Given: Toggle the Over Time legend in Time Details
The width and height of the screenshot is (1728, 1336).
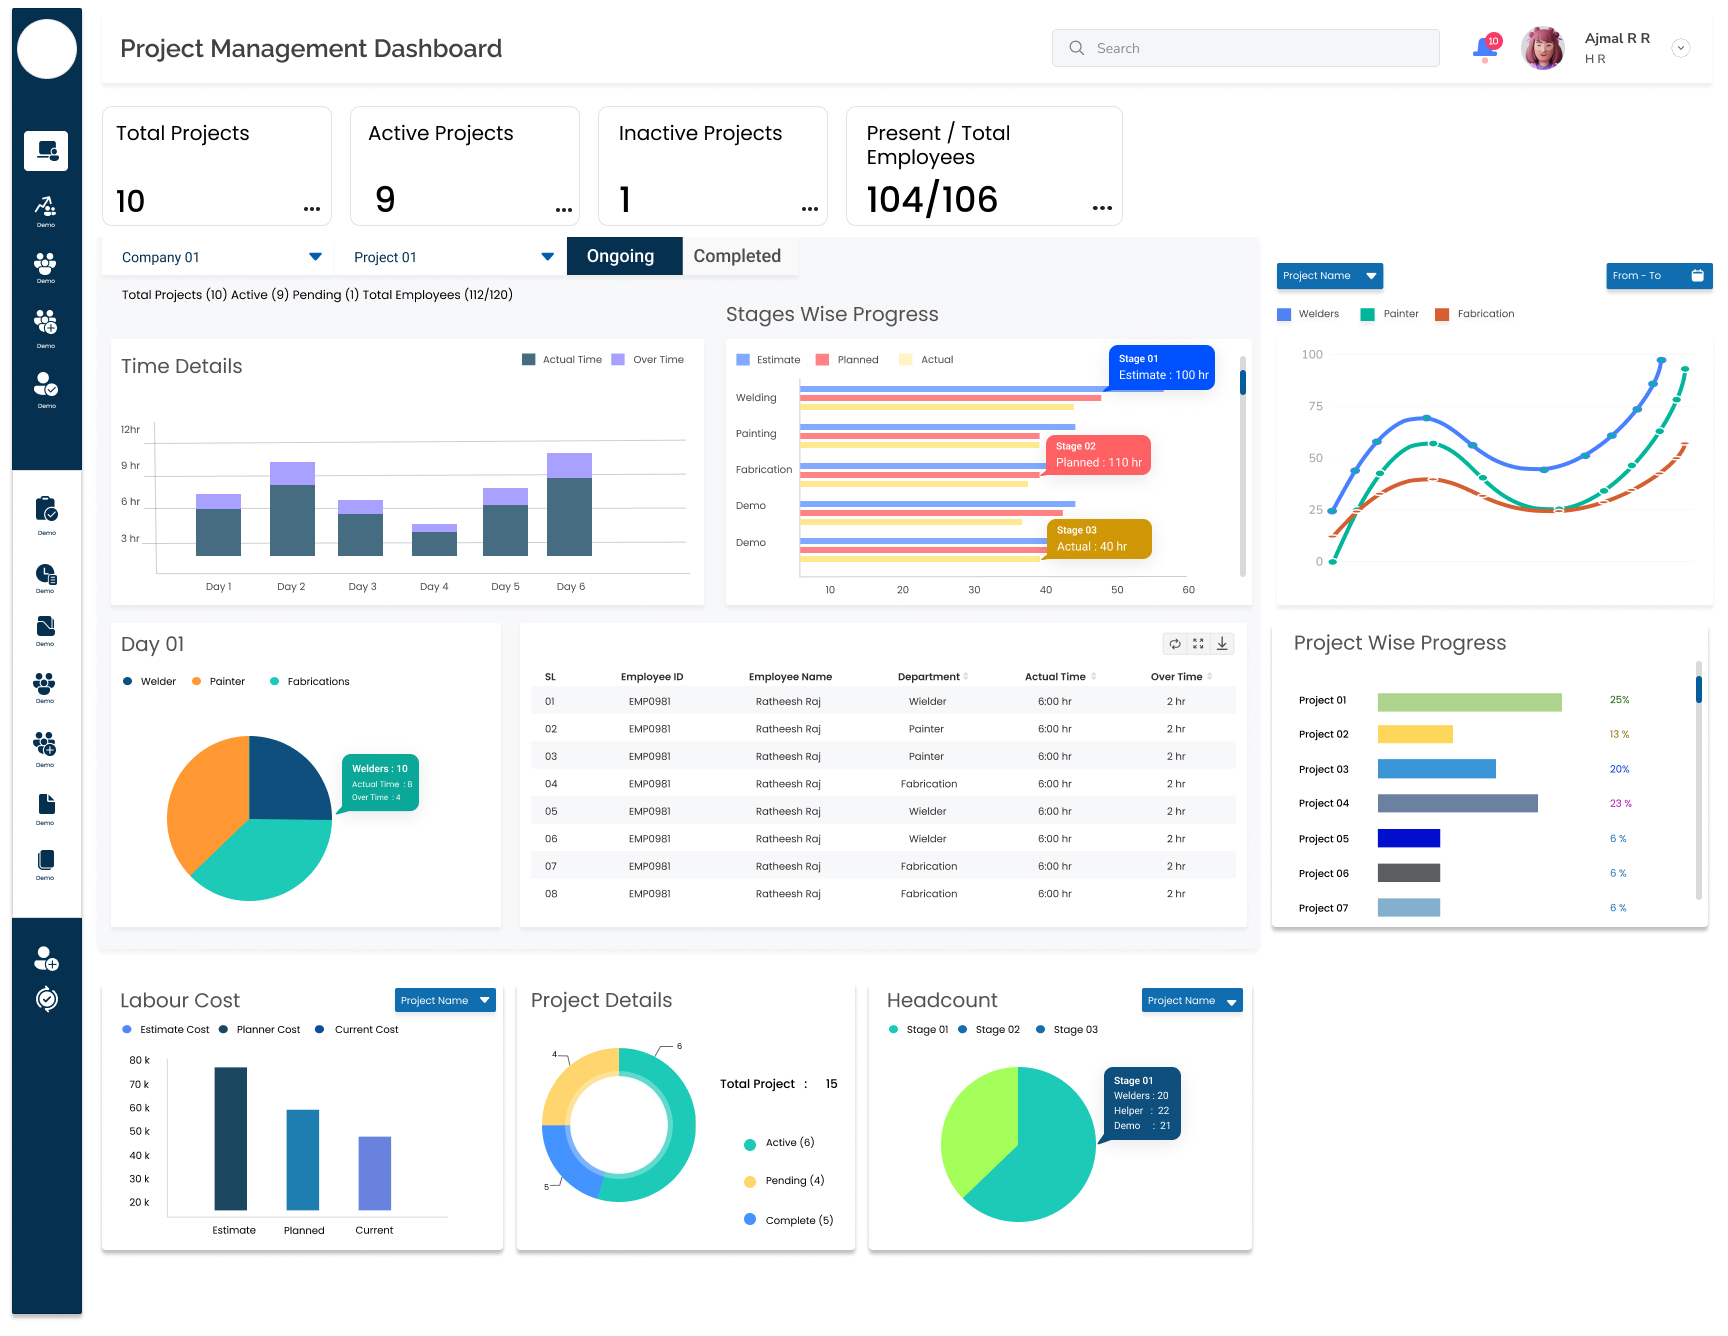Looking at the screenshot, I should point(648,360).
